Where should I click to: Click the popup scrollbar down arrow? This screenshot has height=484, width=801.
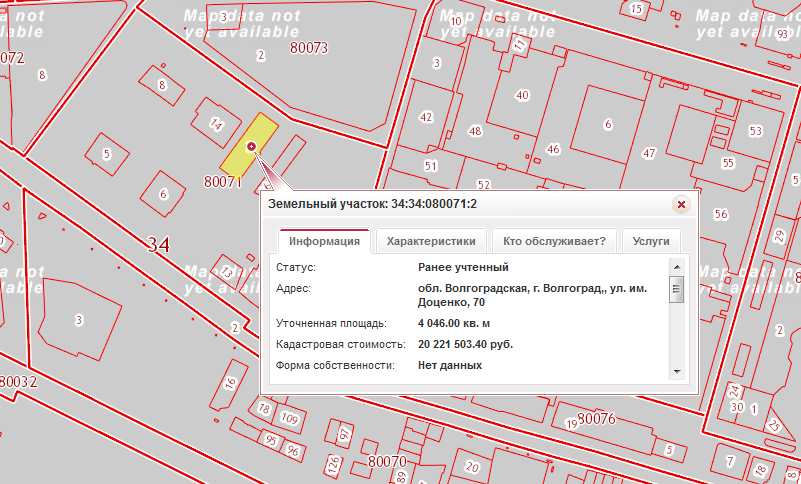[677, 372]
